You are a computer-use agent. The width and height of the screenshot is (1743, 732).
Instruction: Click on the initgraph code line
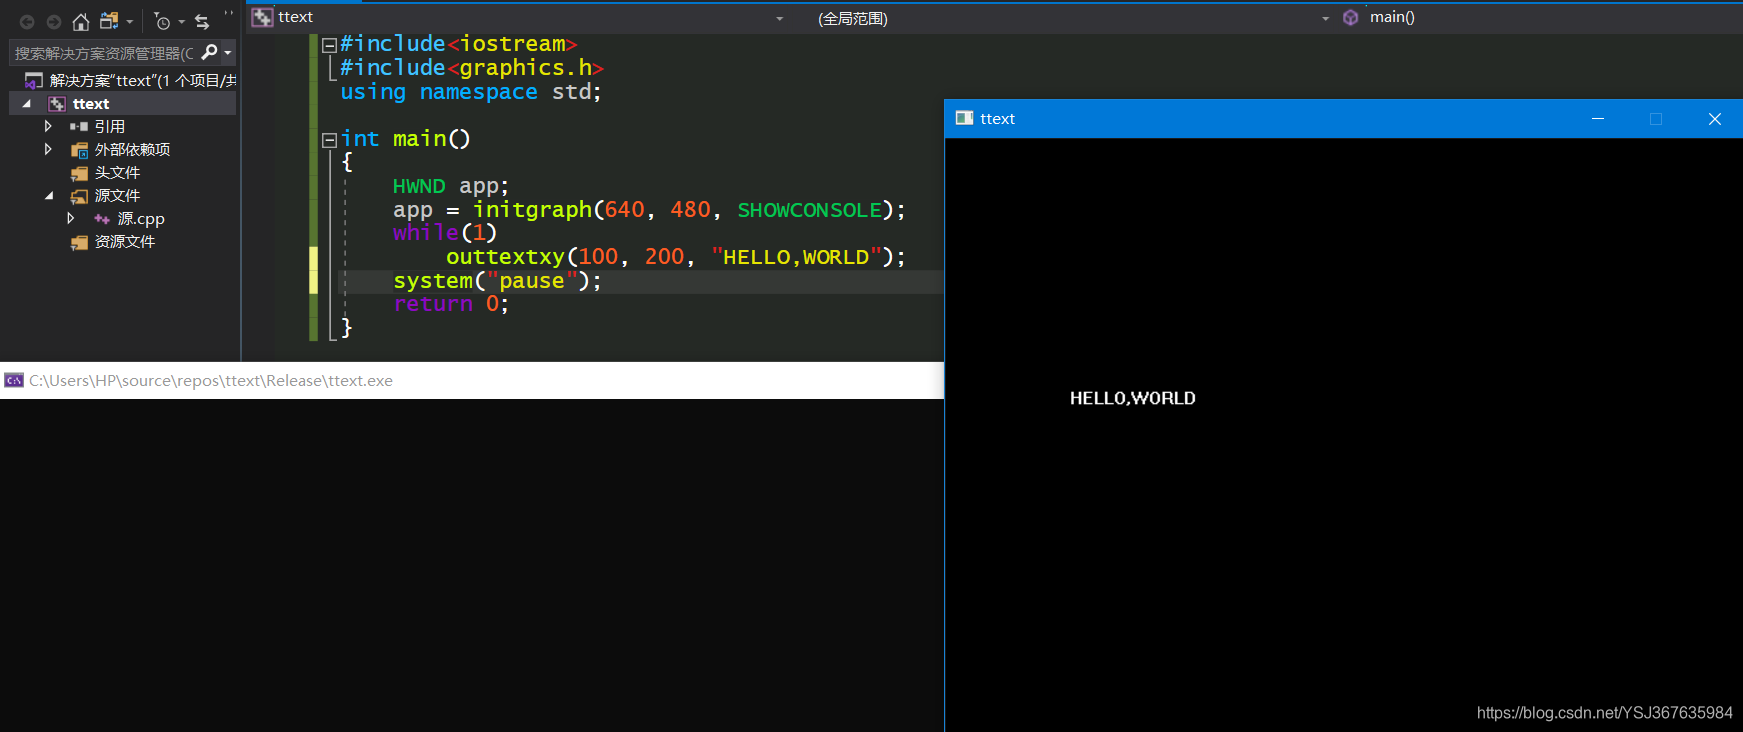pyautogui.click(x=649, y=210)
